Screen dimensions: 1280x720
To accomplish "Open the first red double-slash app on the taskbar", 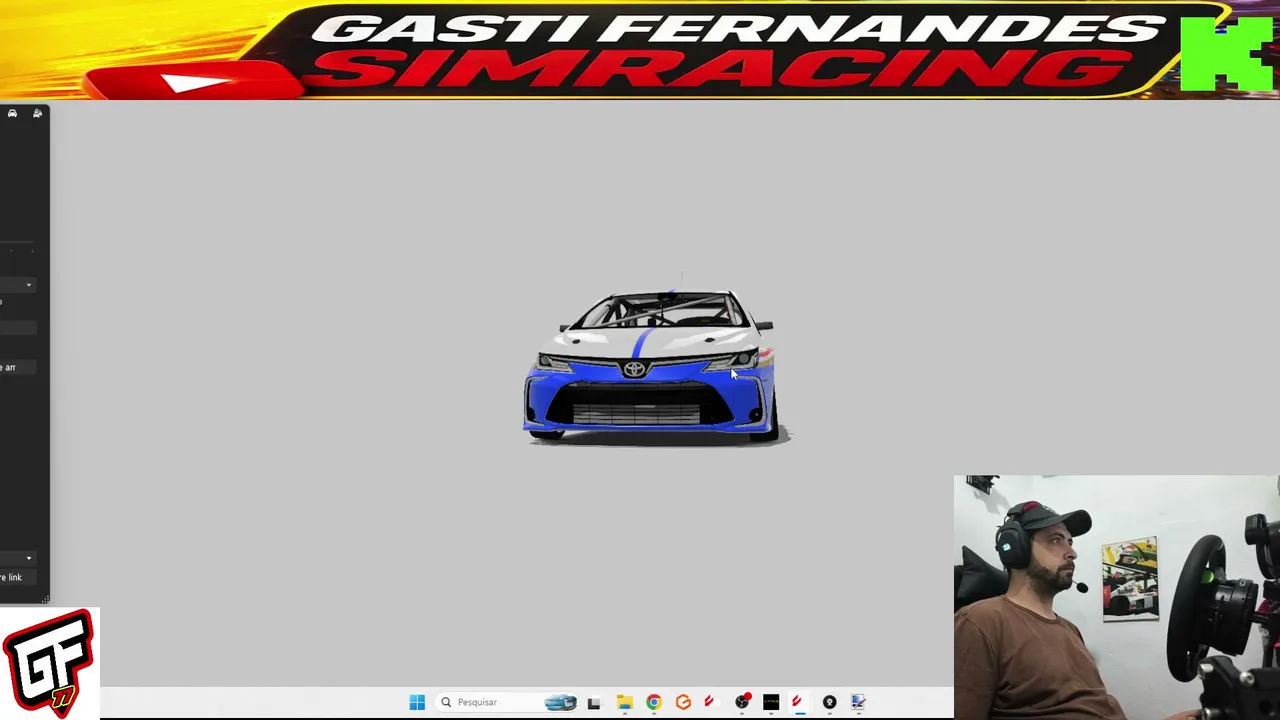I will pyautogui.click(x=710, y=702).
